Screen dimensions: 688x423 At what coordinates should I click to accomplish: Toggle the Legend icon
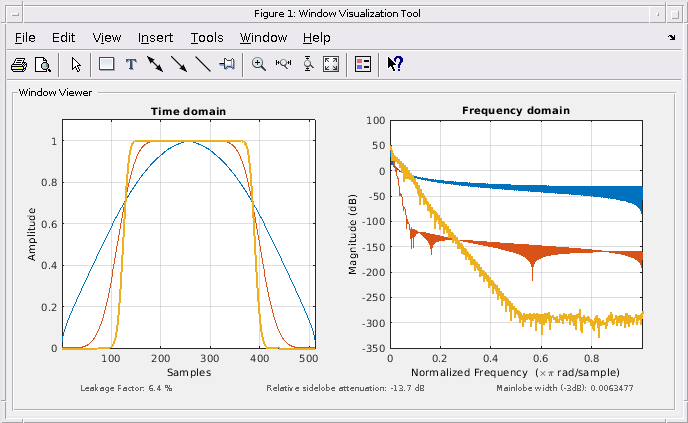[363, 64]
